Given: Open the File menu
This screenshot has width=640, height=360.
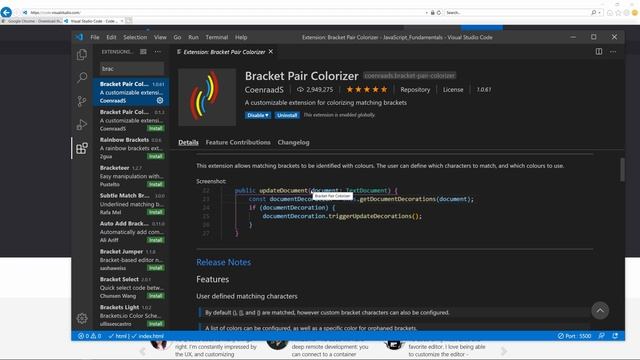Looking at the screenshot, I should (95, 37).
